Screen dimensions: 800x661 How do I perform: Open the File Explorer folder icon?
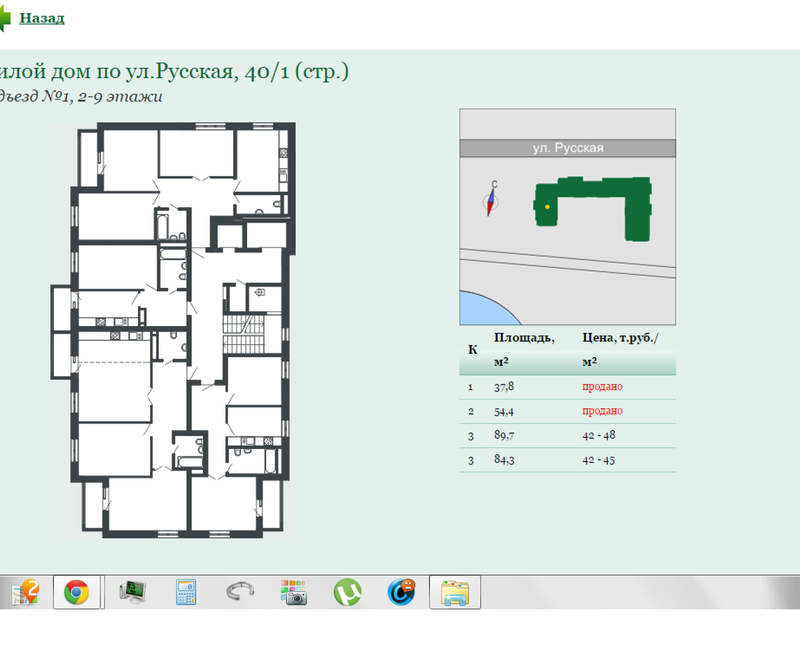(455, 593)
